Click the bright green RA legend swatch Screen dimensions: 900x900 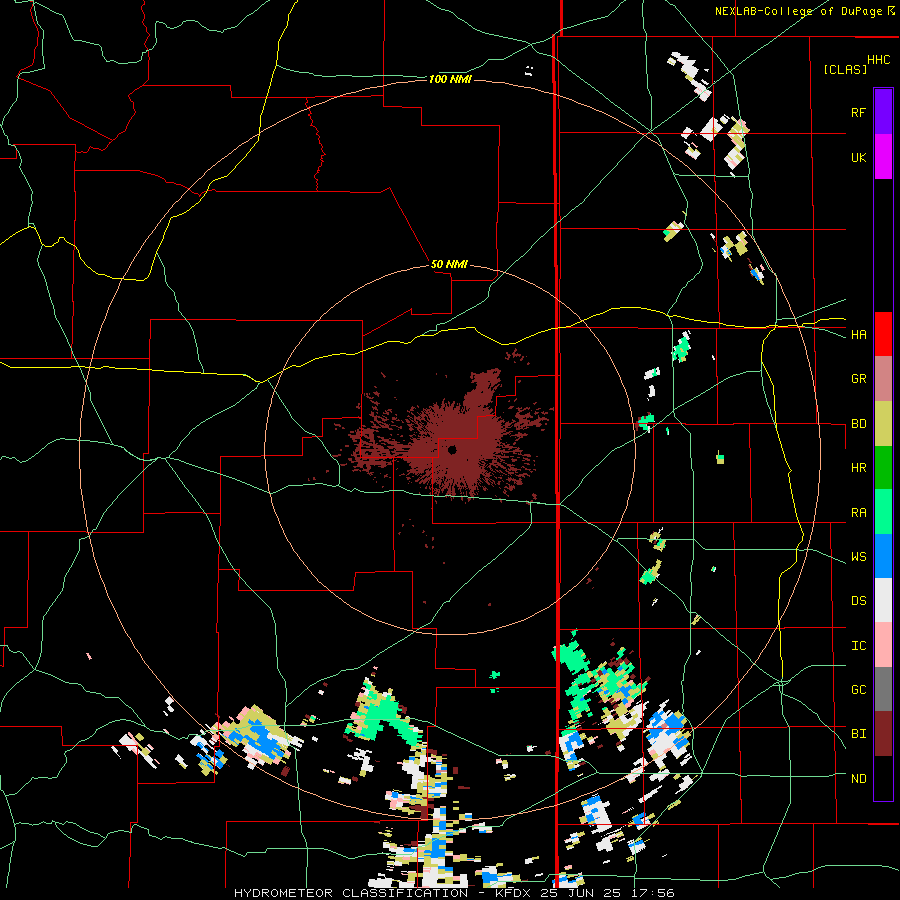click(883, 512)
